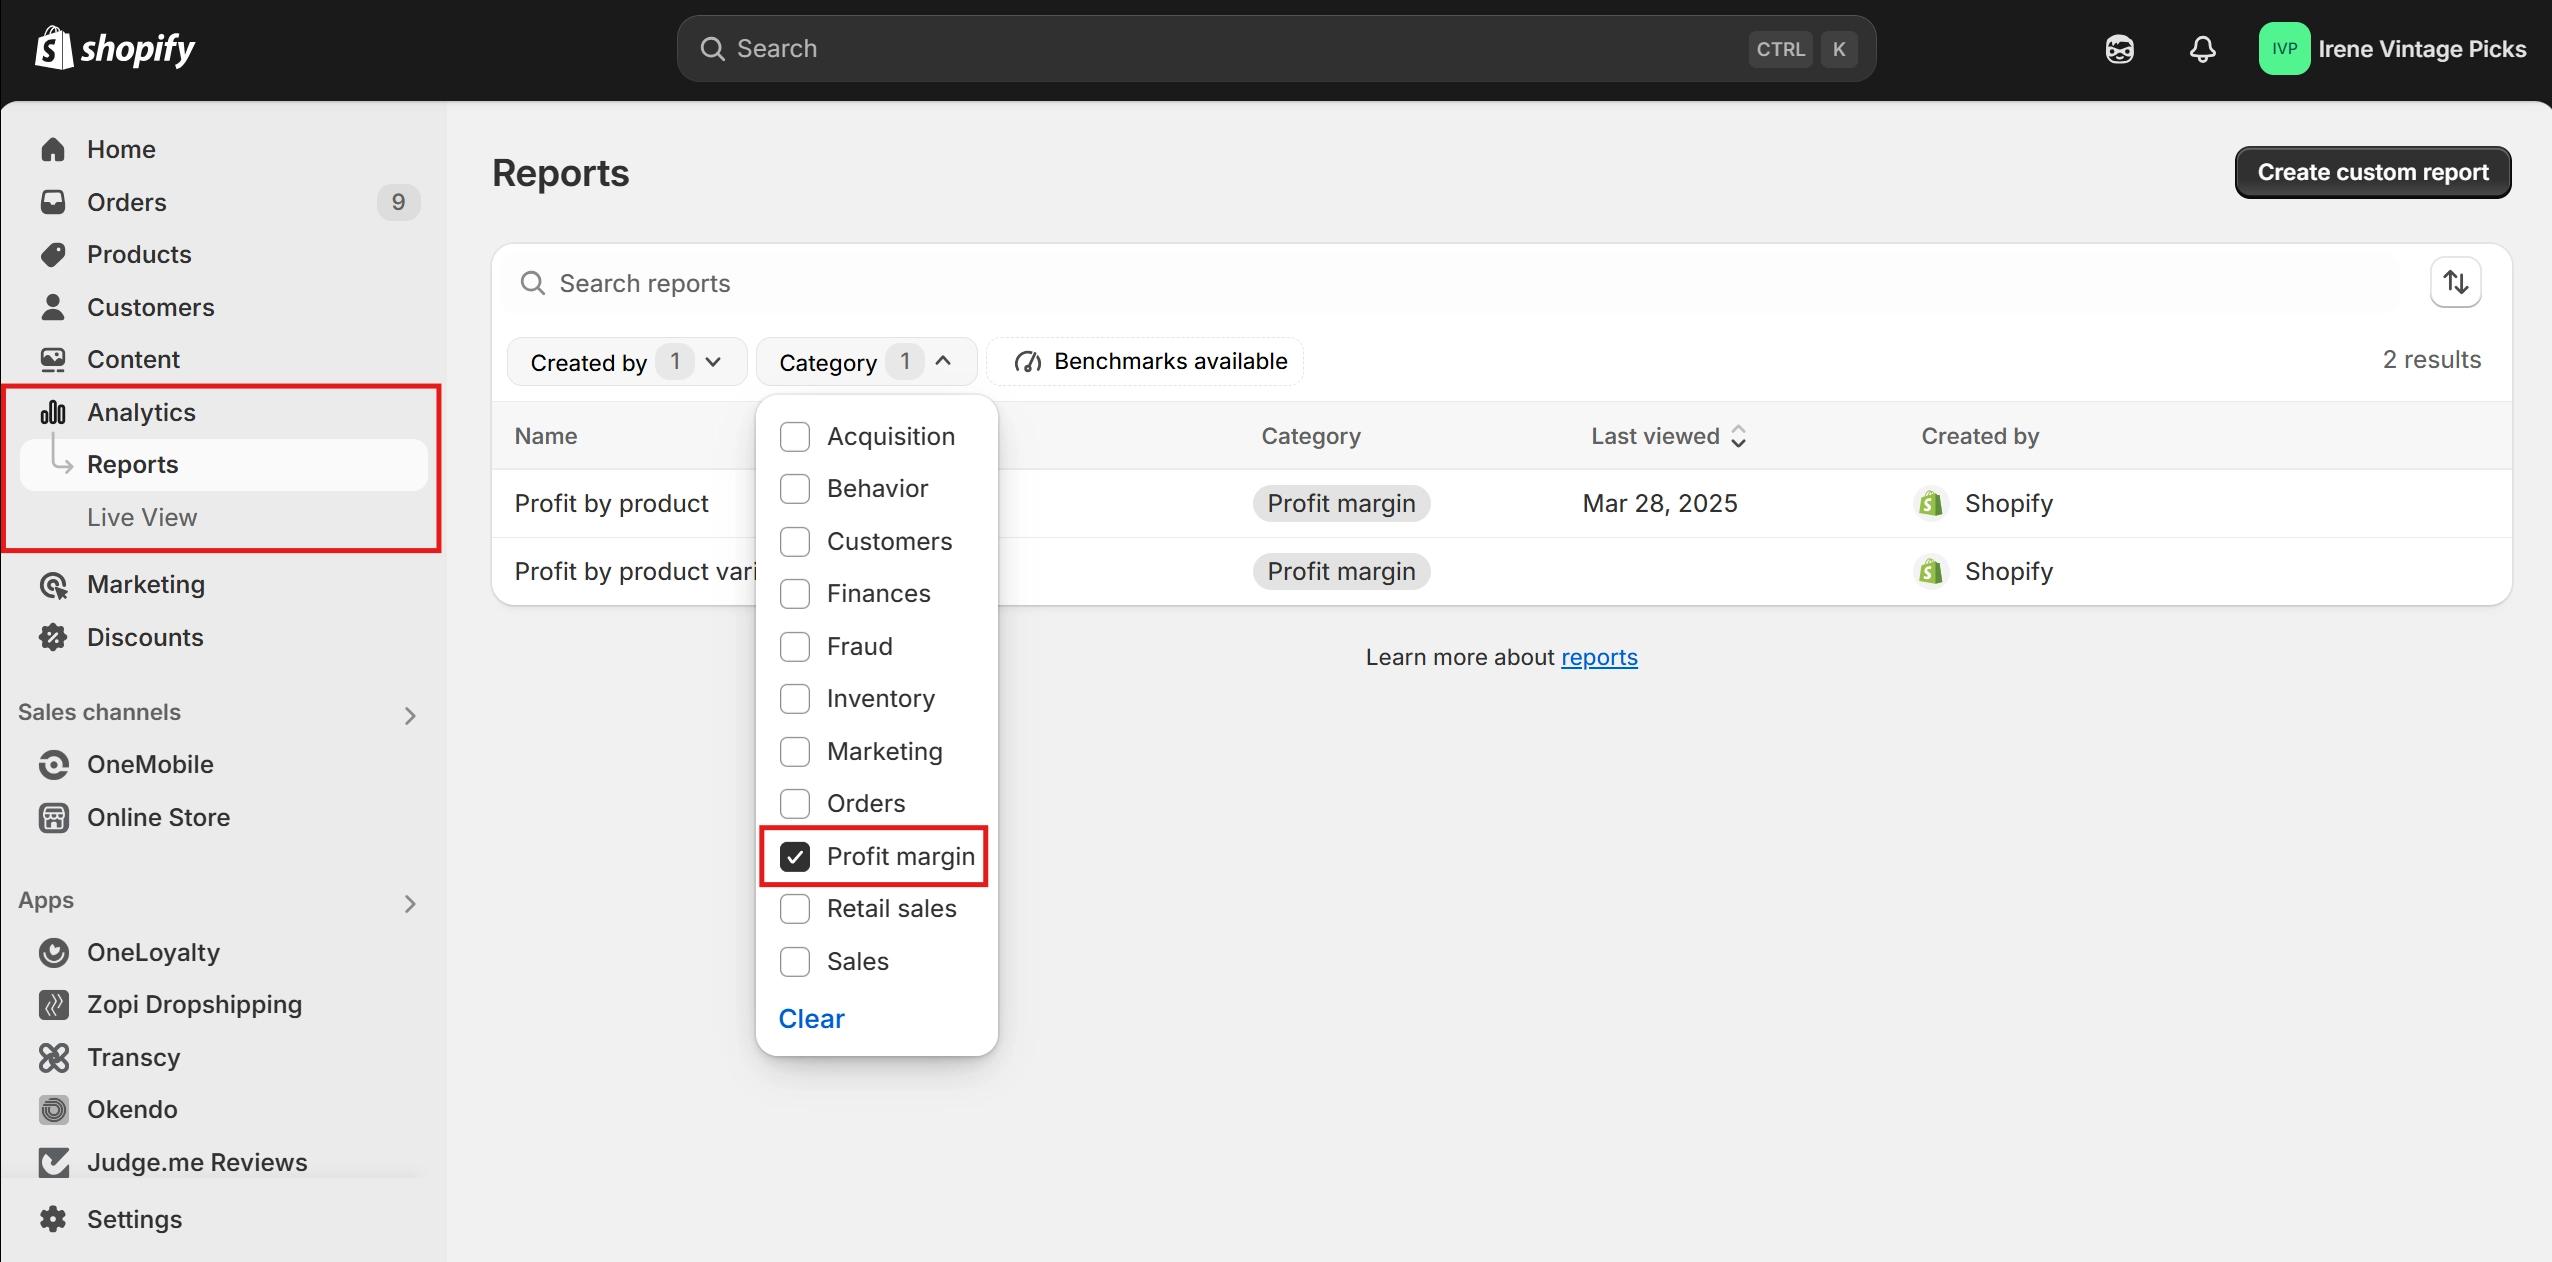Click the Zopi Dropshipping app icon
Image resolution: width=2552 pixels, height=1262 pixels.
pos(53,1004)
